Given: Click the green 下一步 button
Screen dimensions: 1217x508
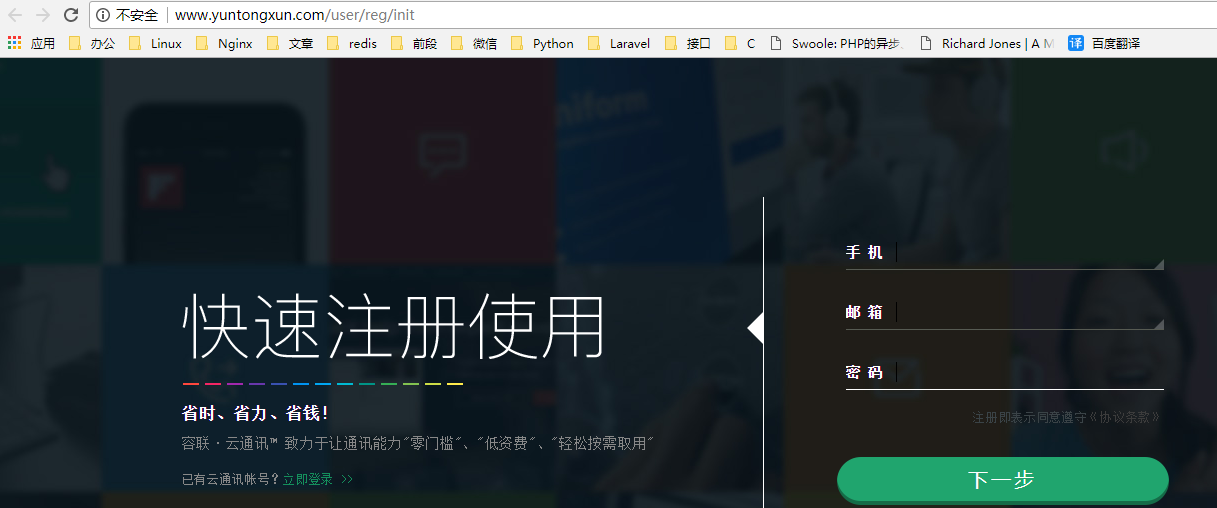Looking at the screenshot, I should click(1002, 479).
